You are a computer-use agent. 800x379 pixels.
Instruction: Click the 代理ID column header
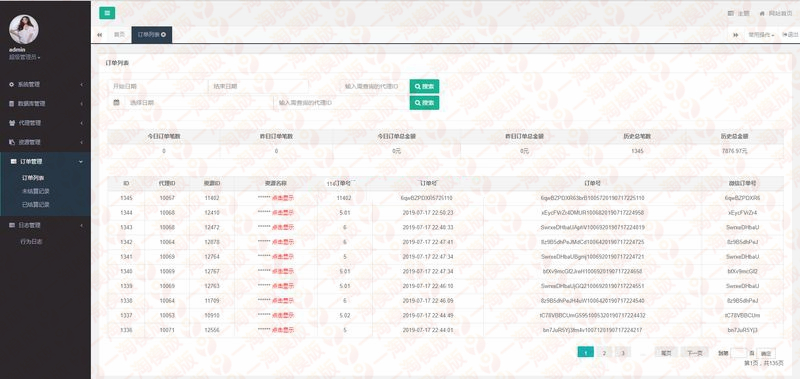(x=167, y=183)
